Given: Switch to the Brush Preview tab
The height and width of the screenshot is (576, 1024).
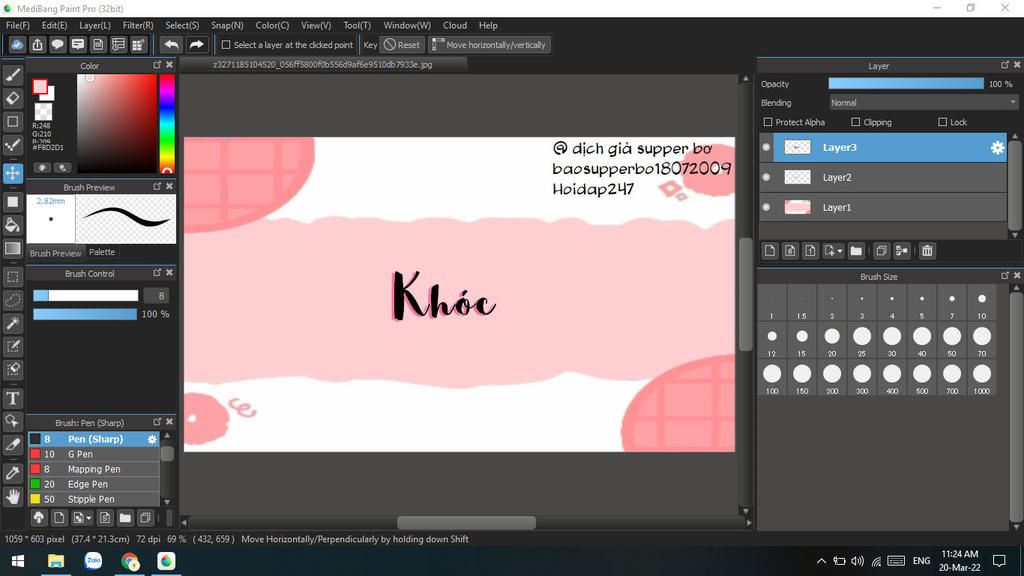Looking at the screenshot, I should click(56, 253).
